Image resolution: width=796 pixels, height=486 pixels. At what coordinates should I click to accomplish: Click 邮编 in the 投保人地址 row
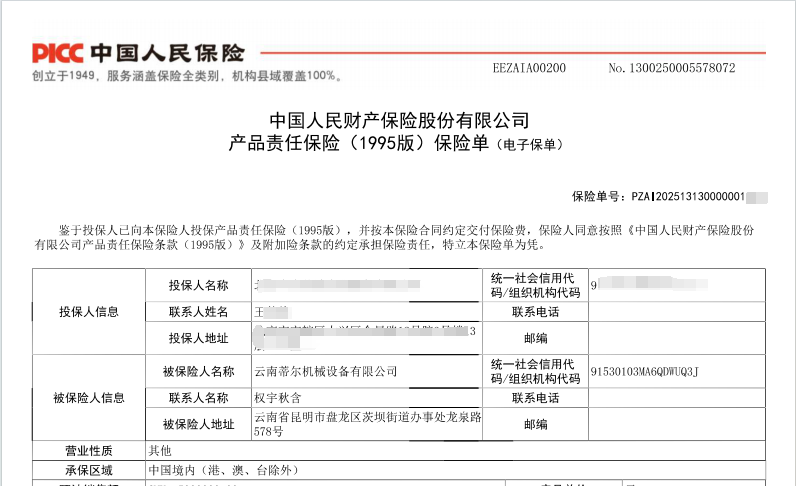click(536, 338)
